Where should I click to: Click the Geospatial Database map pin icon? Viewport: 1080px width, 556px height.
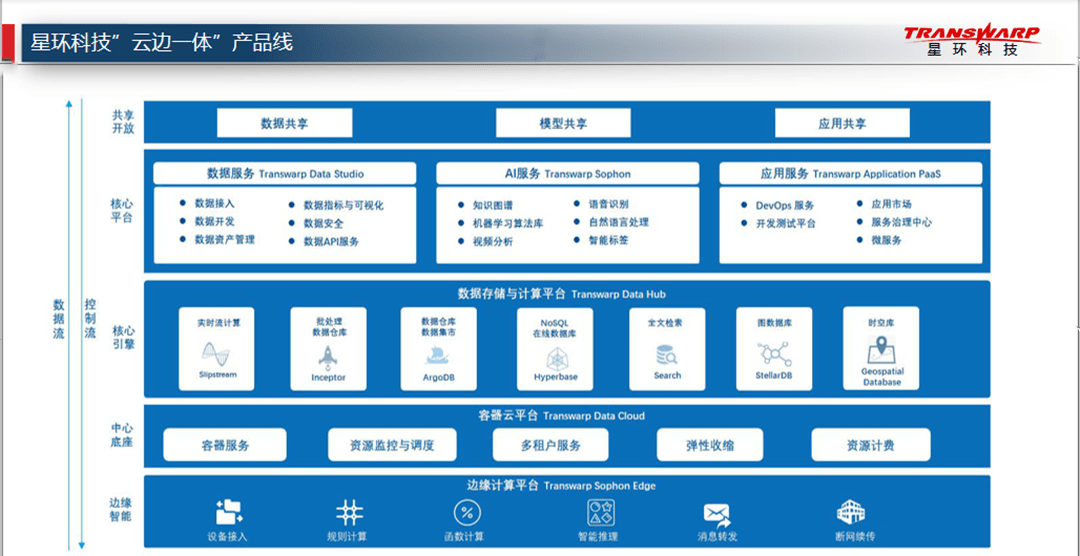pyautogui.click(x=882, y=349)
